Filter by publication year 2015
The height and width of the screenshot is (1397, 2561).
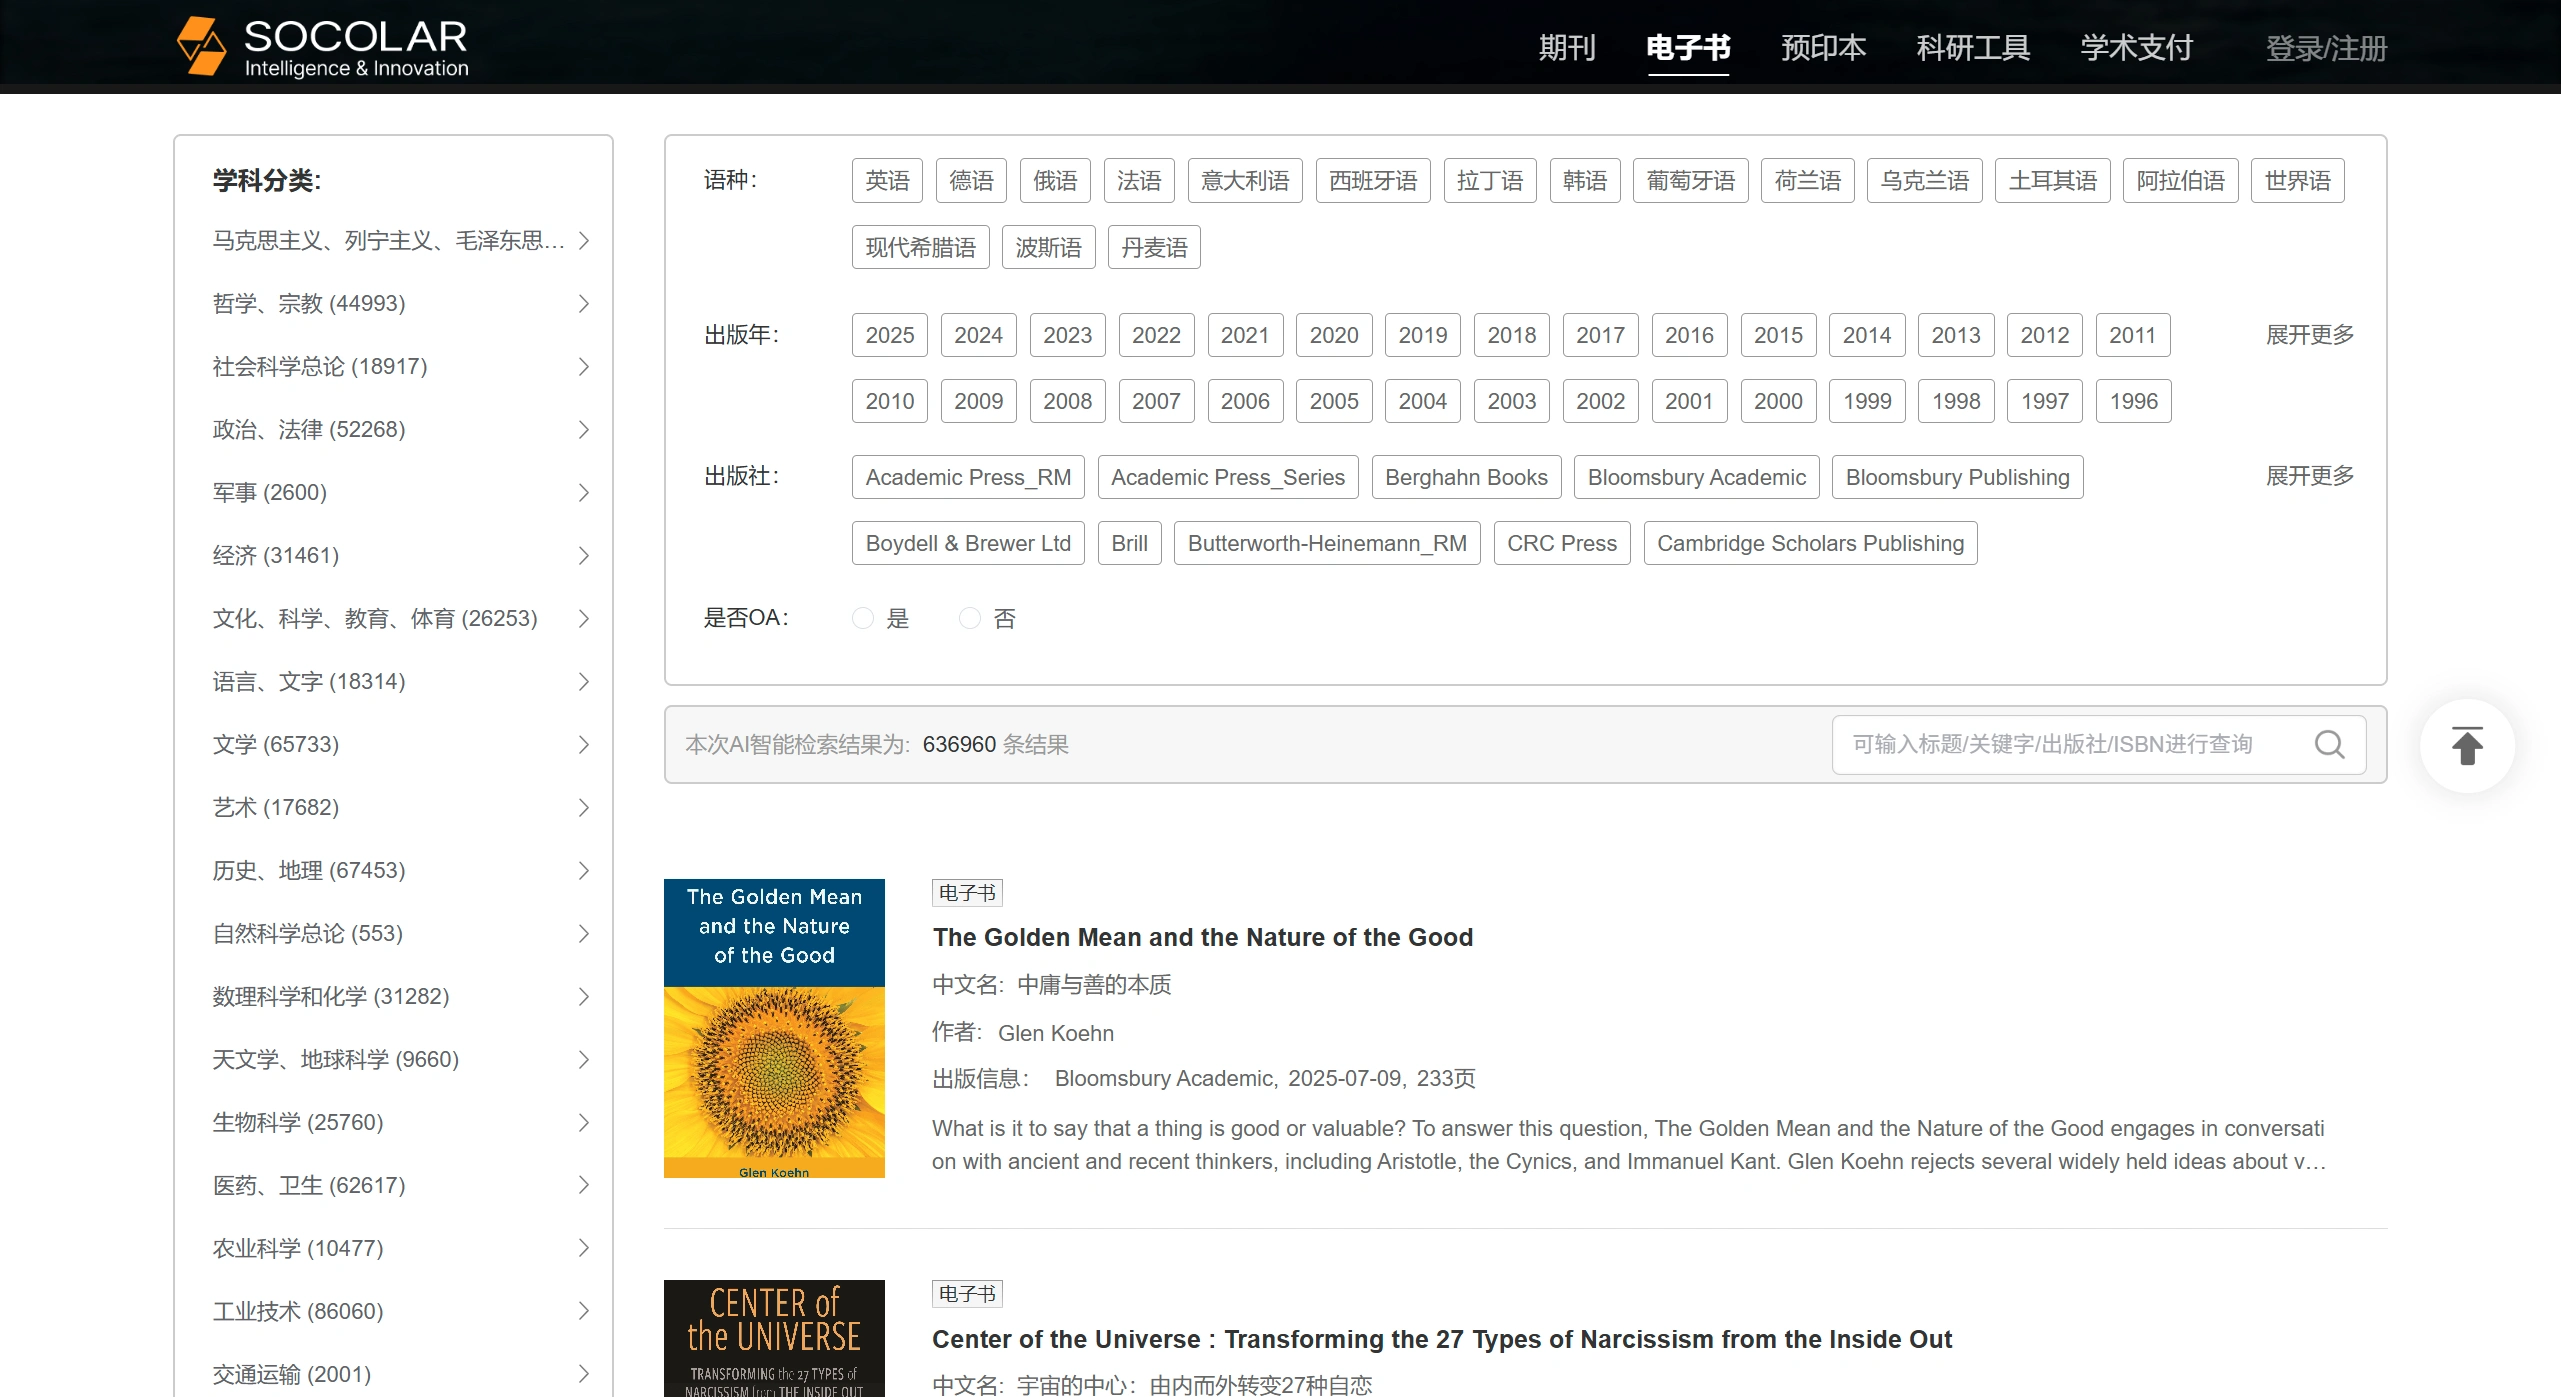(x=1778, y=335)
